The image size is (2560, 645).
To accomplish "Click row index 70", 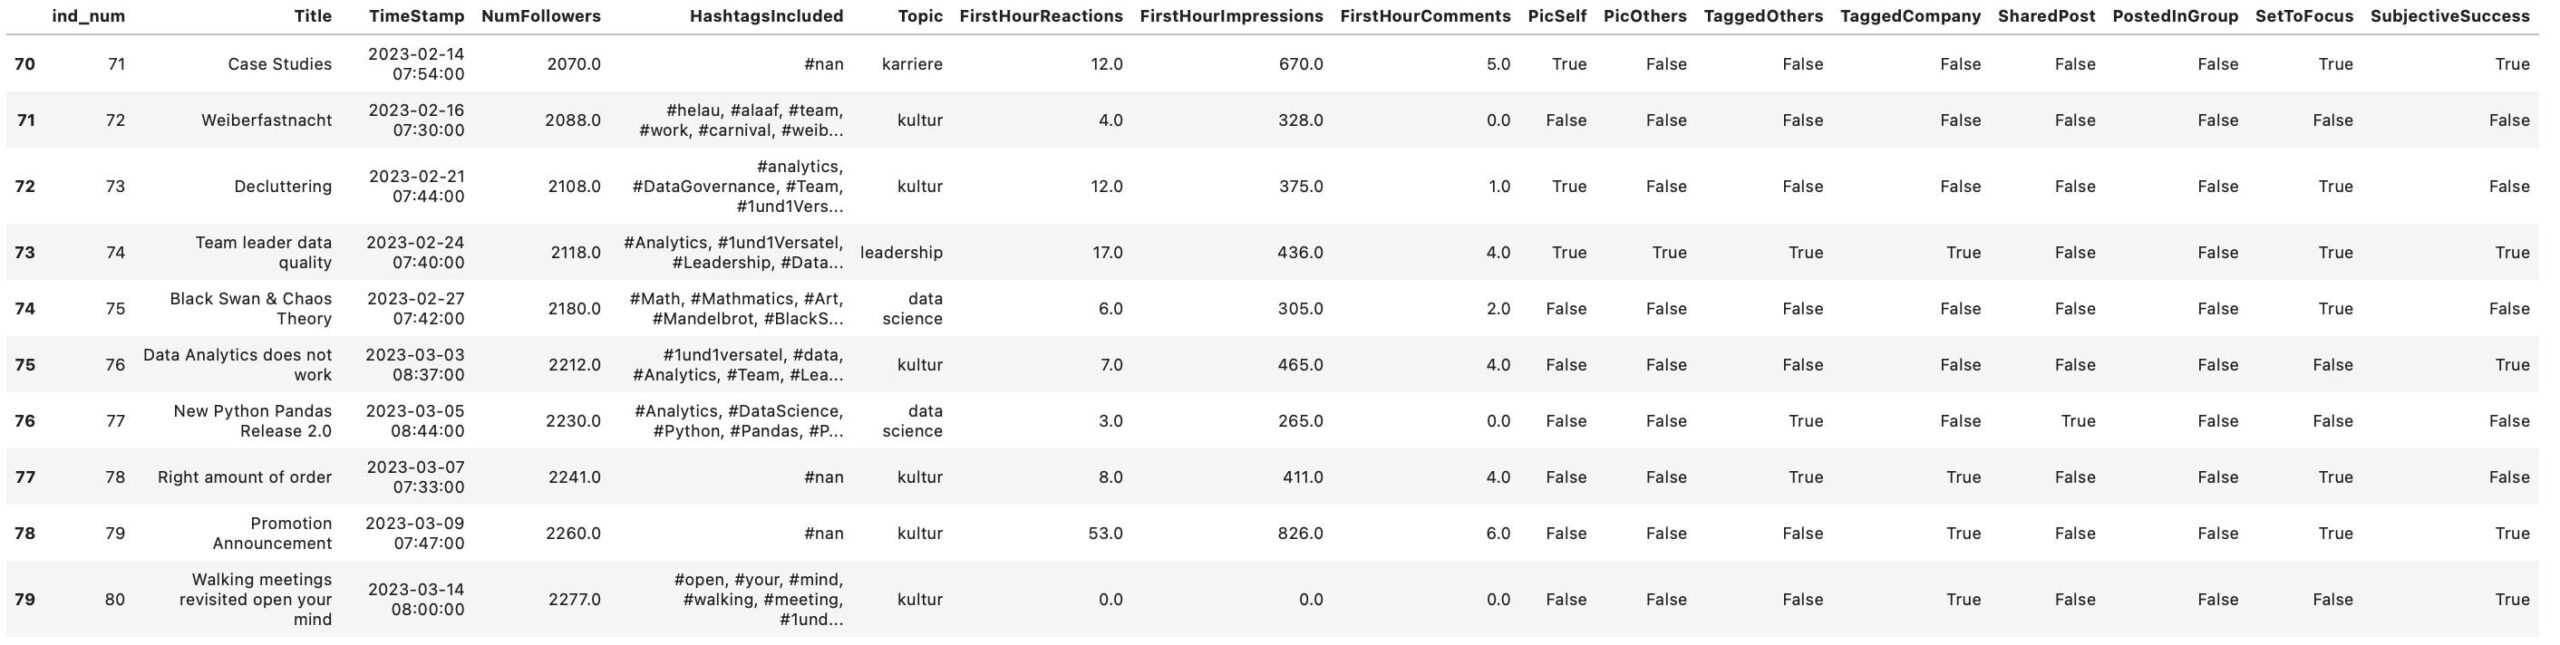I will pyautogui.click(x=25, y=64).
